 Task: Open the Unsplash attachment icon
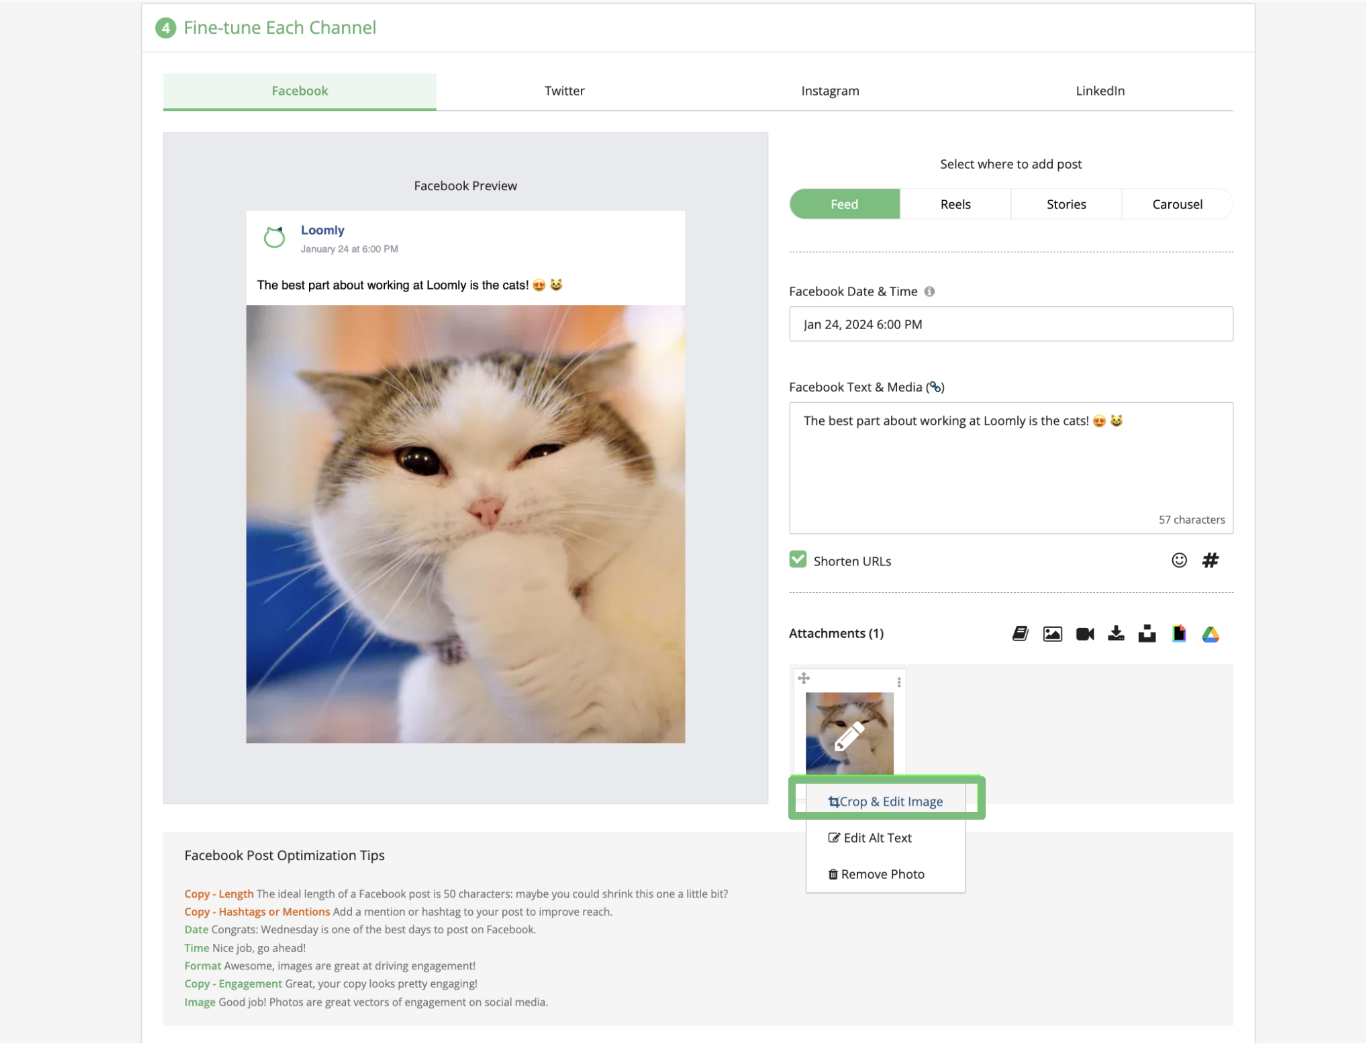click(x=1147, y=634)
